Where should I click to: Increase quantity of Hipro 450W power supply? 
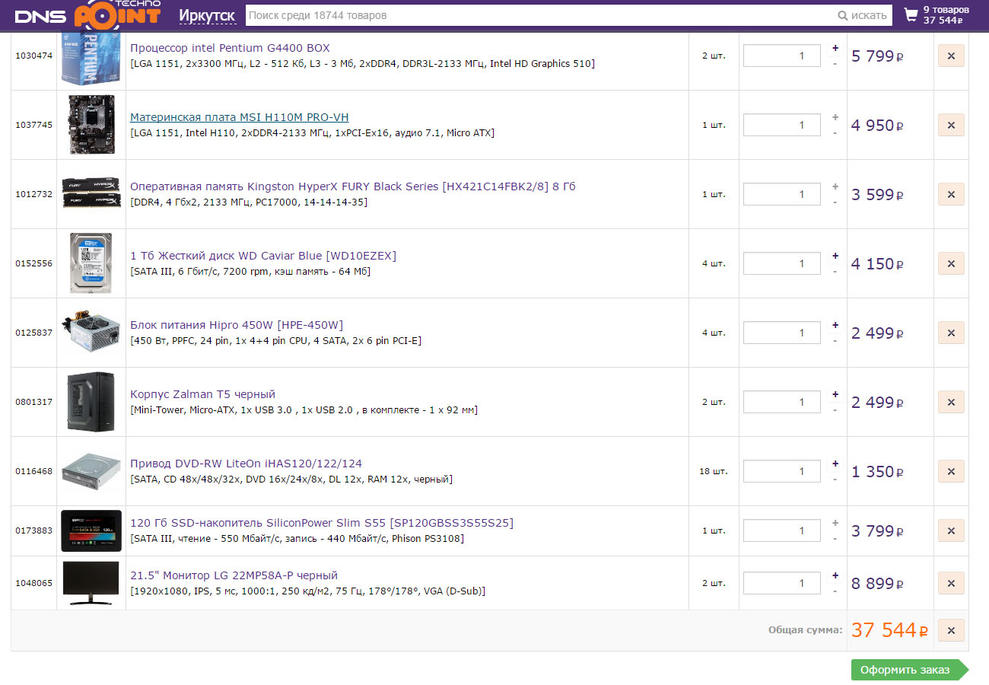pyautogui.click(x=835, y=325)
